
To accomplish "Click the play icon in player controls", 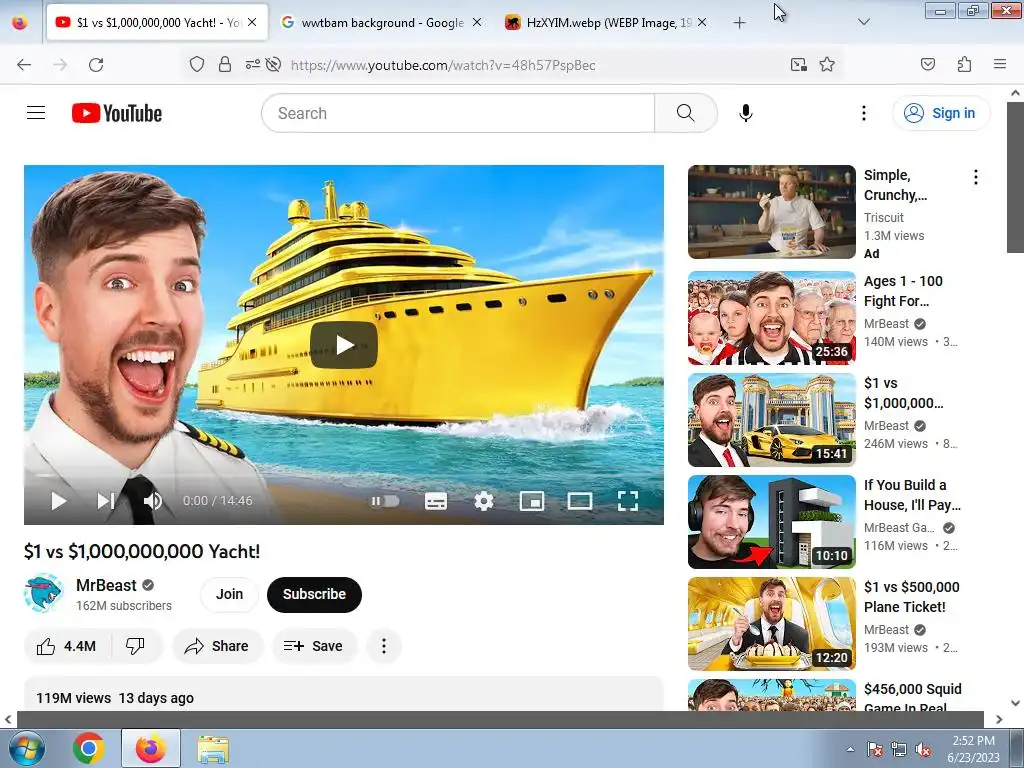I will [59, 501].
